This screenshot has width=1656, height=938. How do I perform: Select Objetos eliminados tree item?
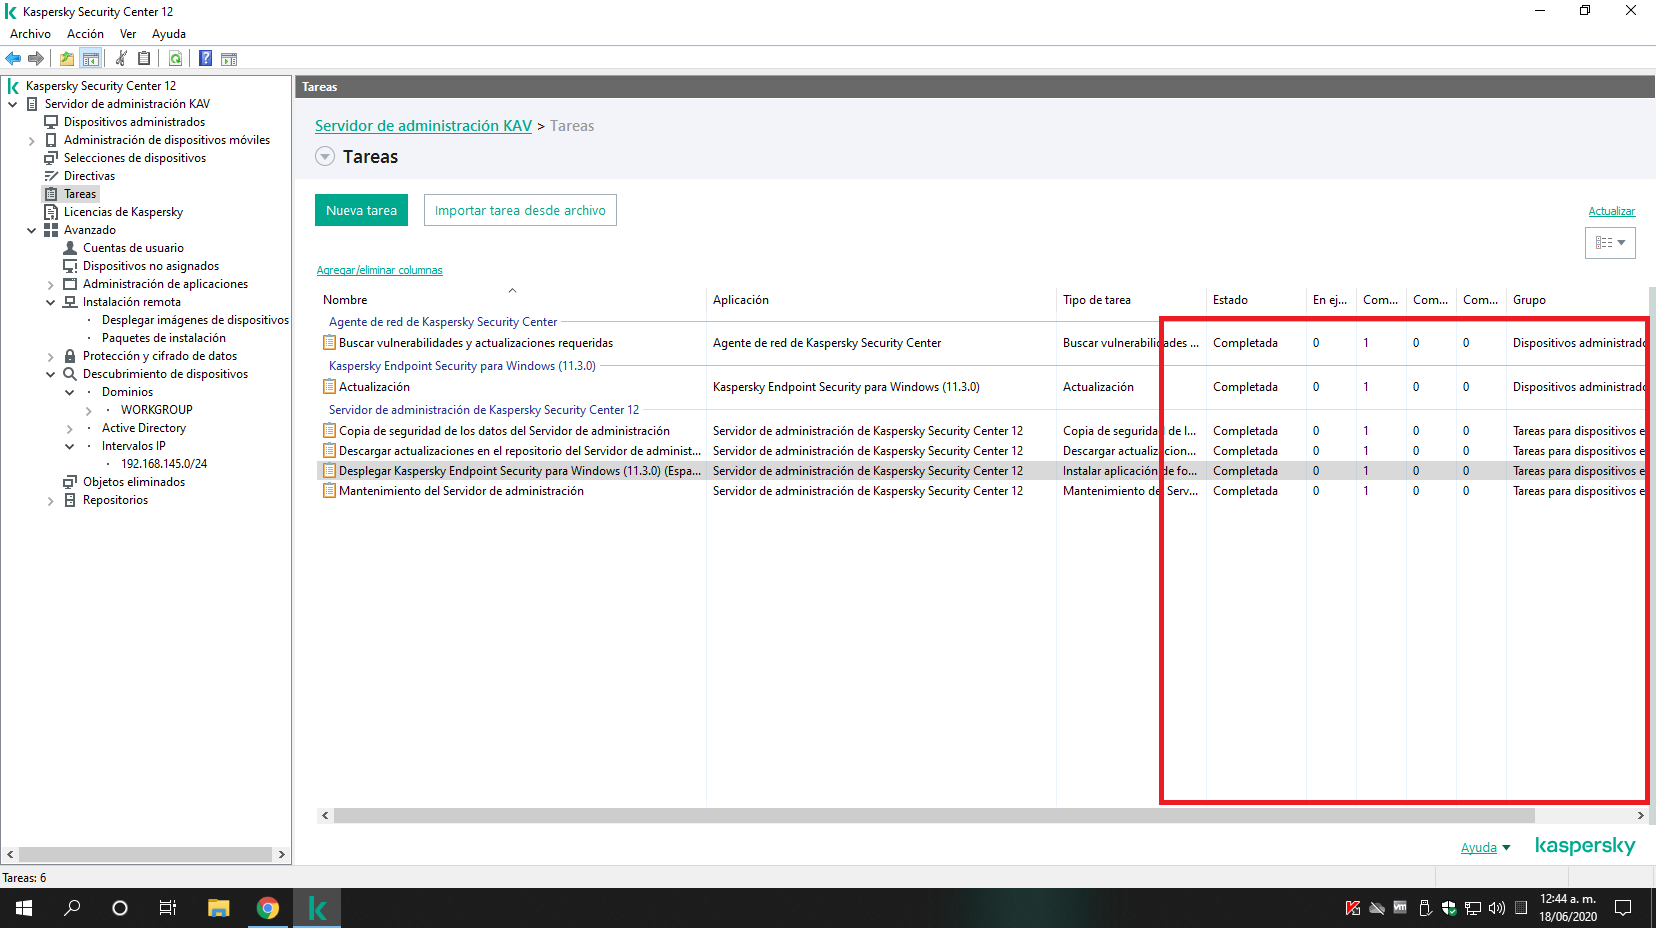(134, 482)
